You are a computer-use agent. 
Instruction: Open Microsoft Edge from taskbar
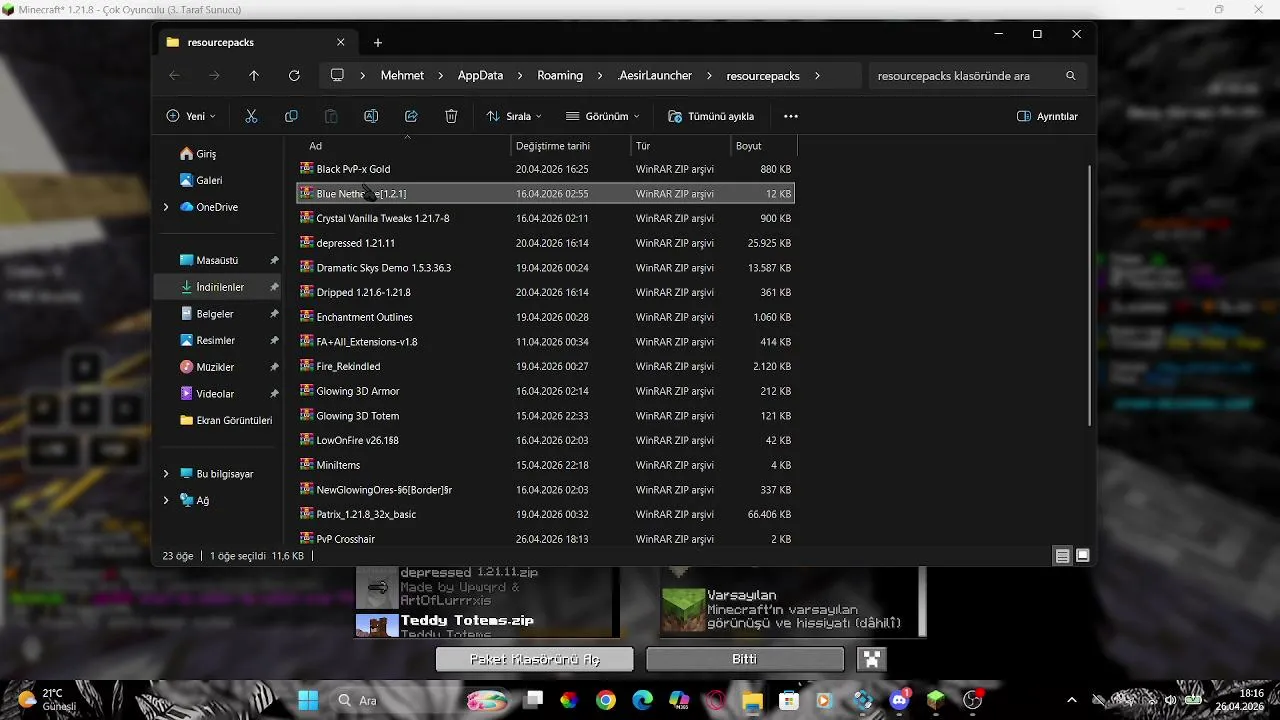pyautogui.click(x=642, y=700)
